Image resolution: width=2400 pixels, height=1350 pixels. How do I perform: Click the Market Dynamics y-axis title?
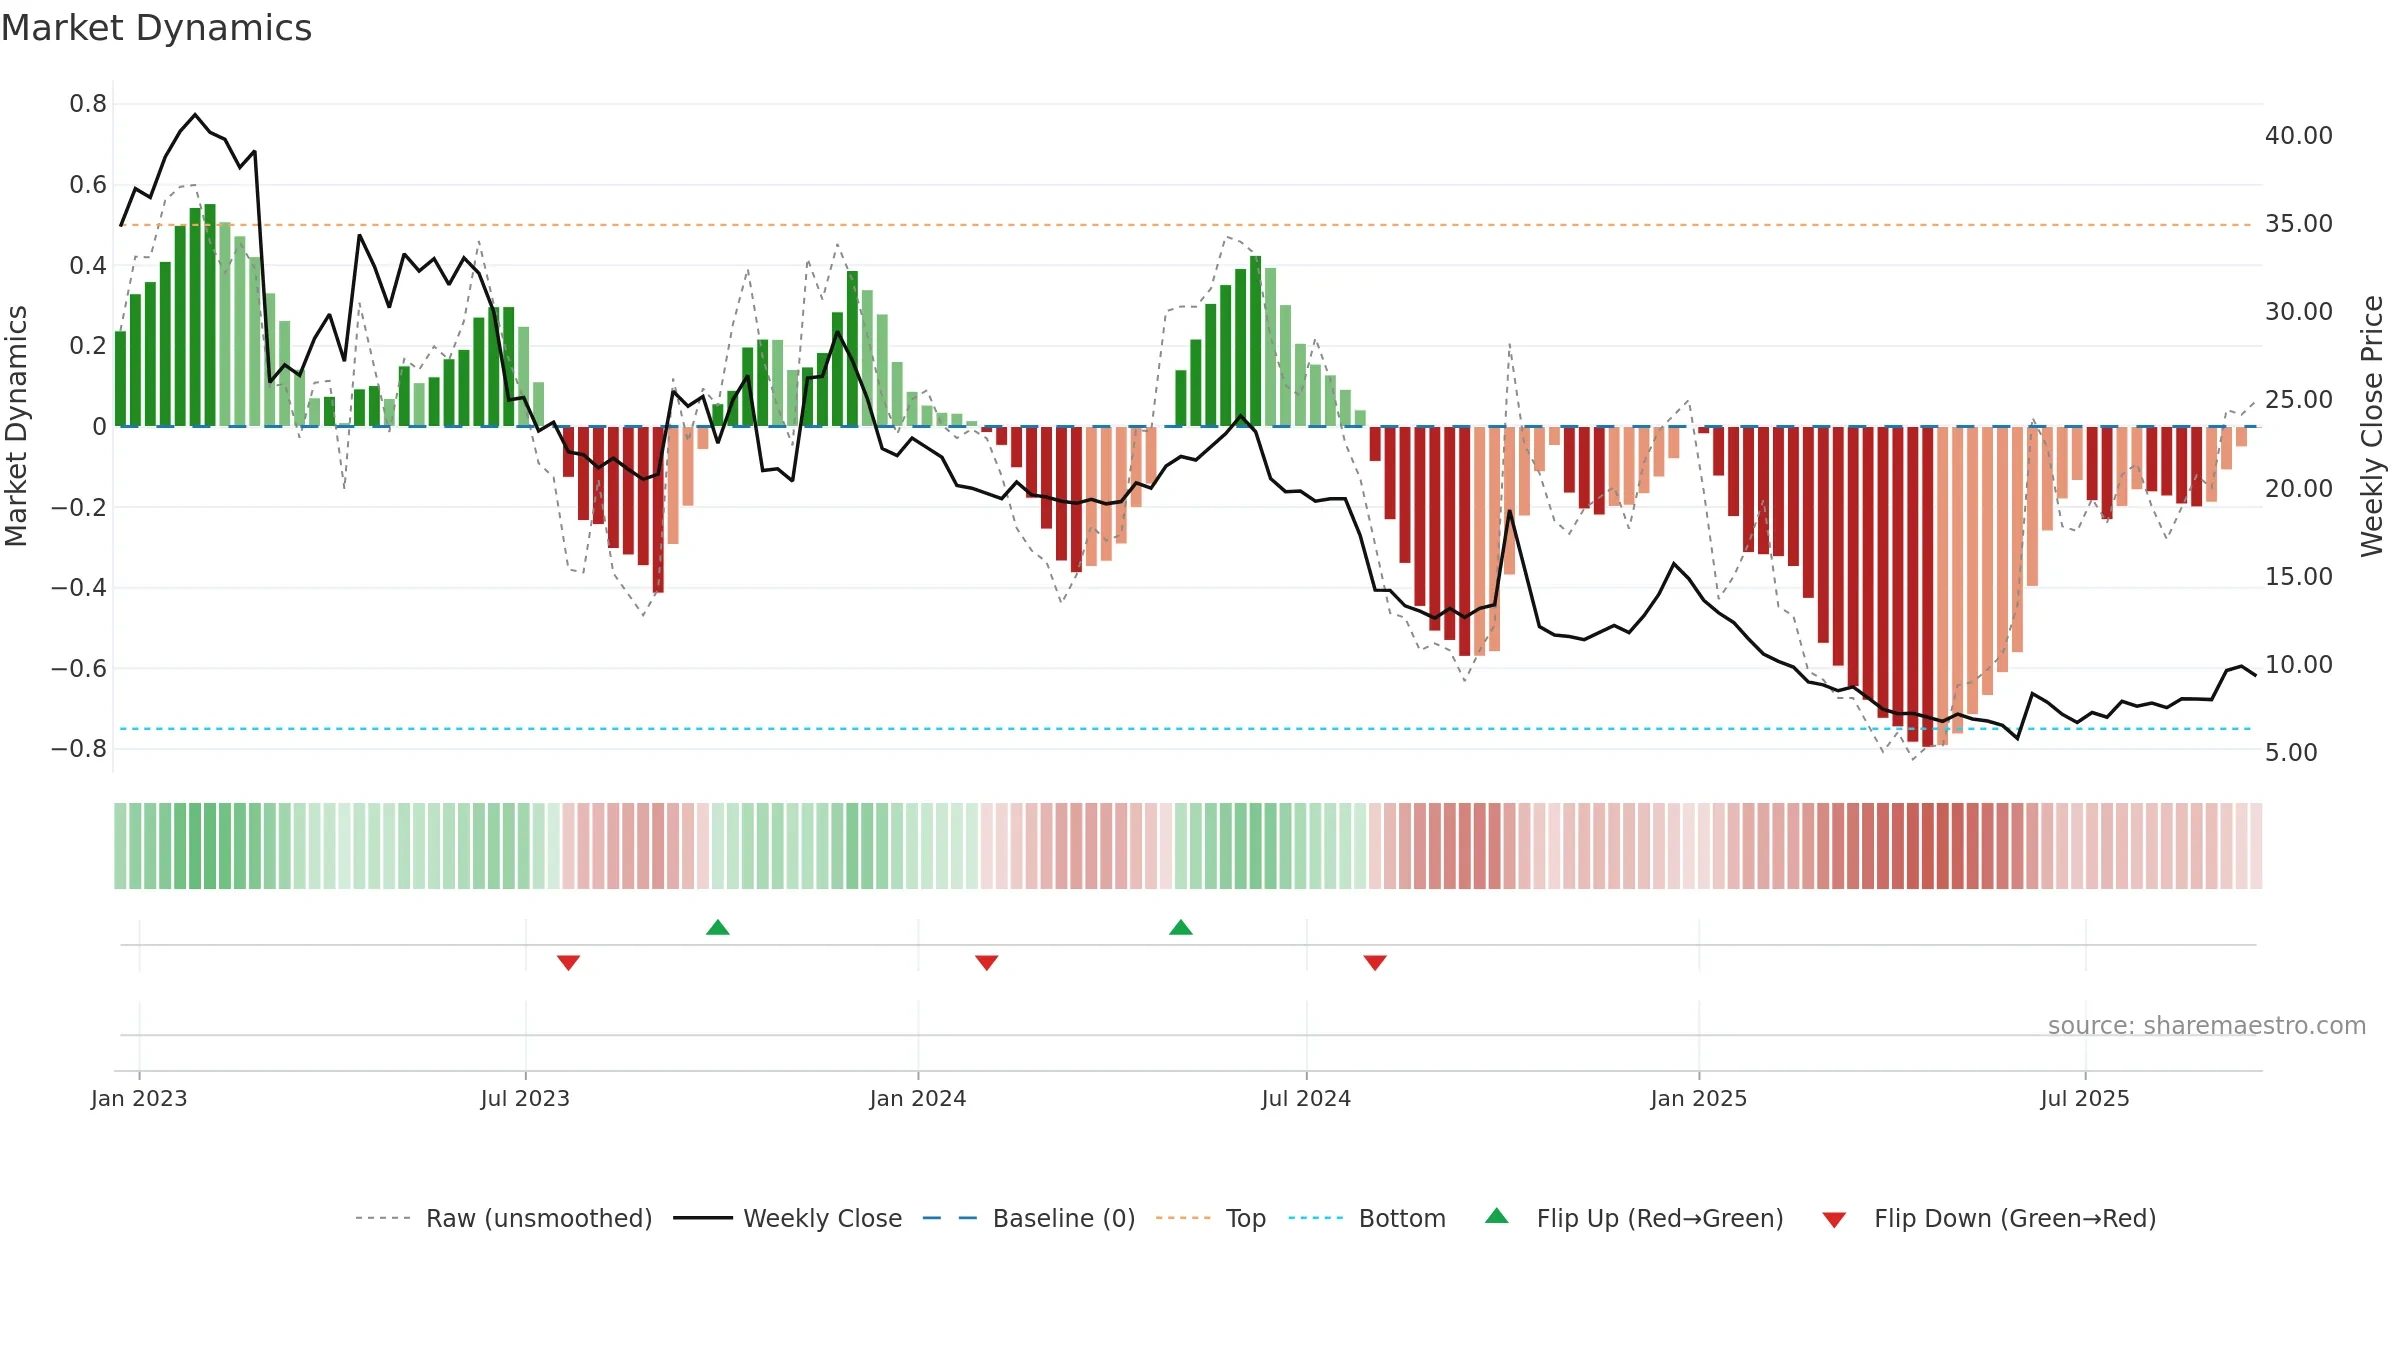coord(16,426)
